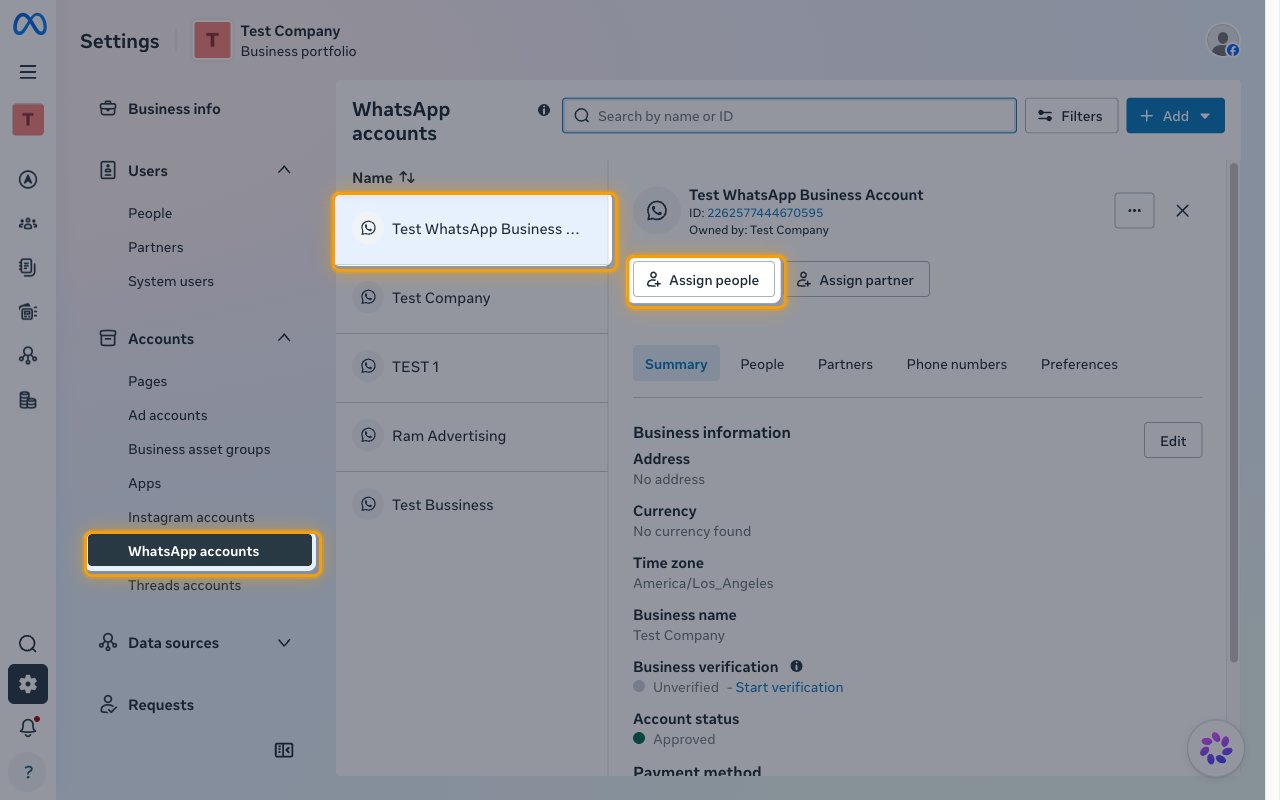
Task: Toggle the Name column sort arrows
Action: coord(407,177)
